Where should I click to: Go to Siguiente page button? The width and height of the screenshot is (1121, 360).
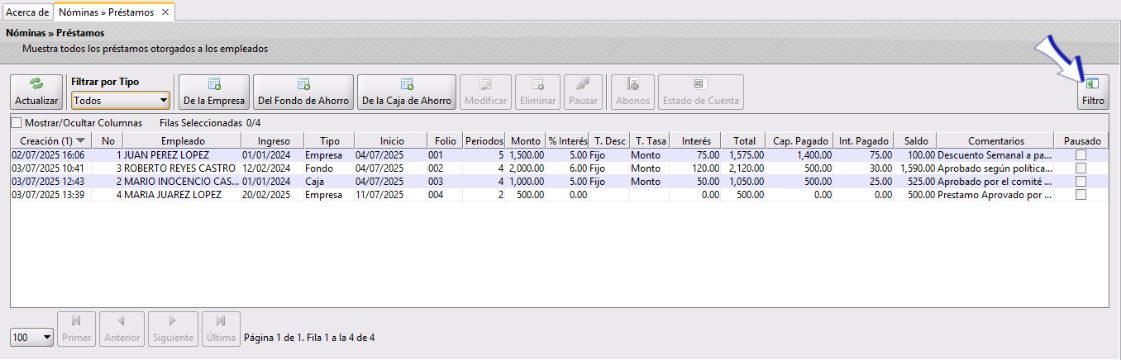pos(173,329)
